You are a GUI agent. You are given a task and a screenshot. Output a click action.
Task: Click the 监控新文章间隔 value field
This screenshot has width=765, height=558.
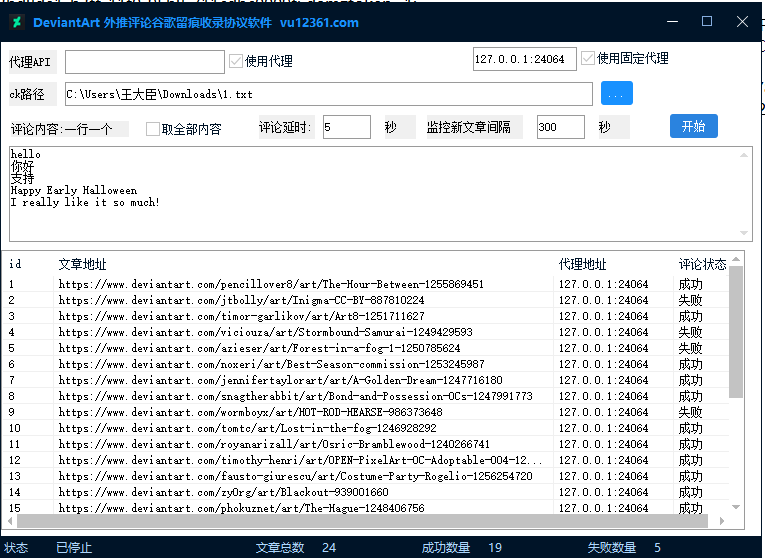click(x=561, y=127)
